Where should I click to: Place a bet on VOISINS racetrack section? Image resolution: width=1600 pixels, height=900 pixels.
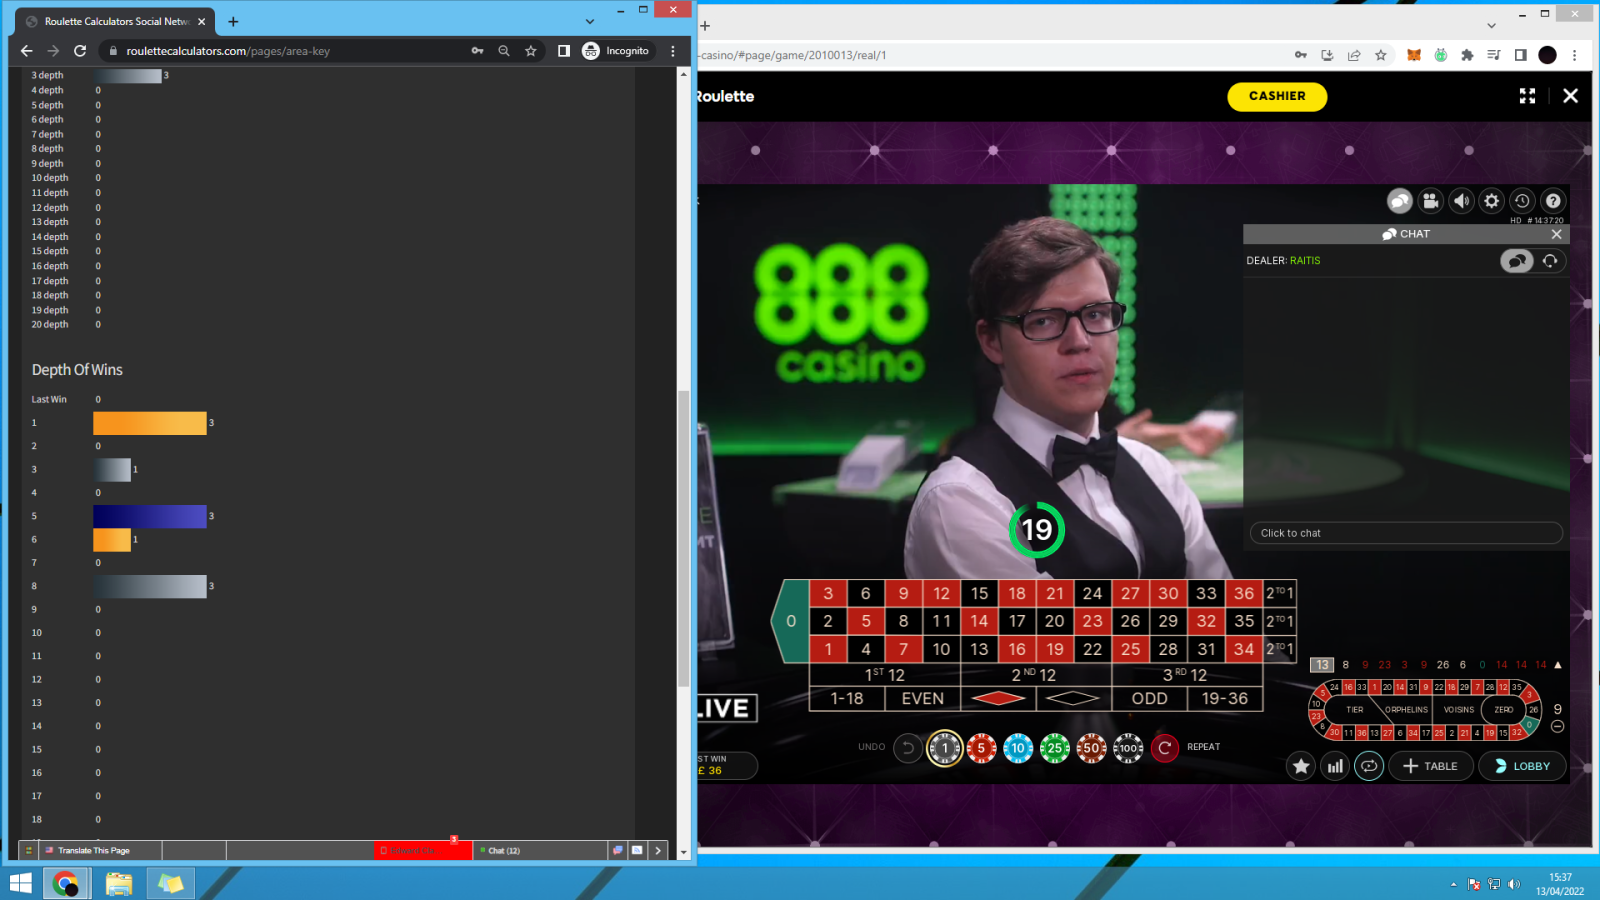click(1459, 710)
